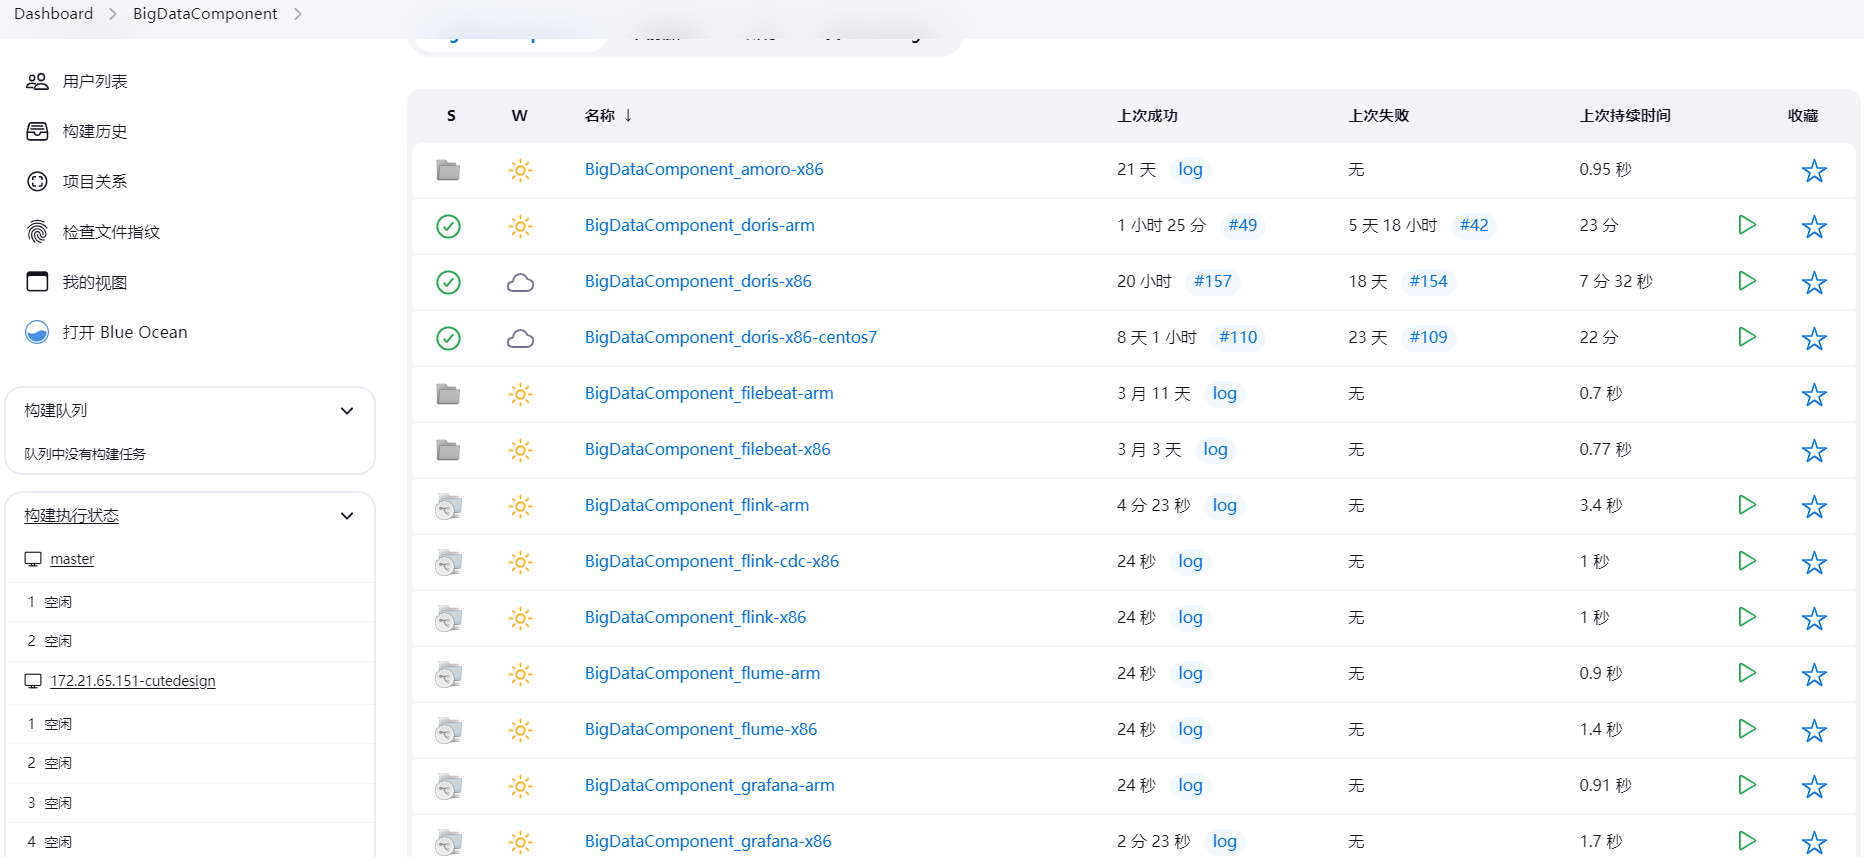Image resolution: width=1864 pixels, height=857 pixels.
Task: Collapse the 构建队列 panel chevron
Action: 347,411
